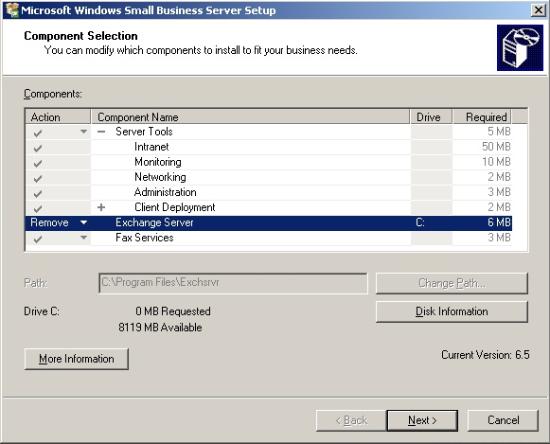Click the checkmark action for Client Deployment

pos(38,209)
